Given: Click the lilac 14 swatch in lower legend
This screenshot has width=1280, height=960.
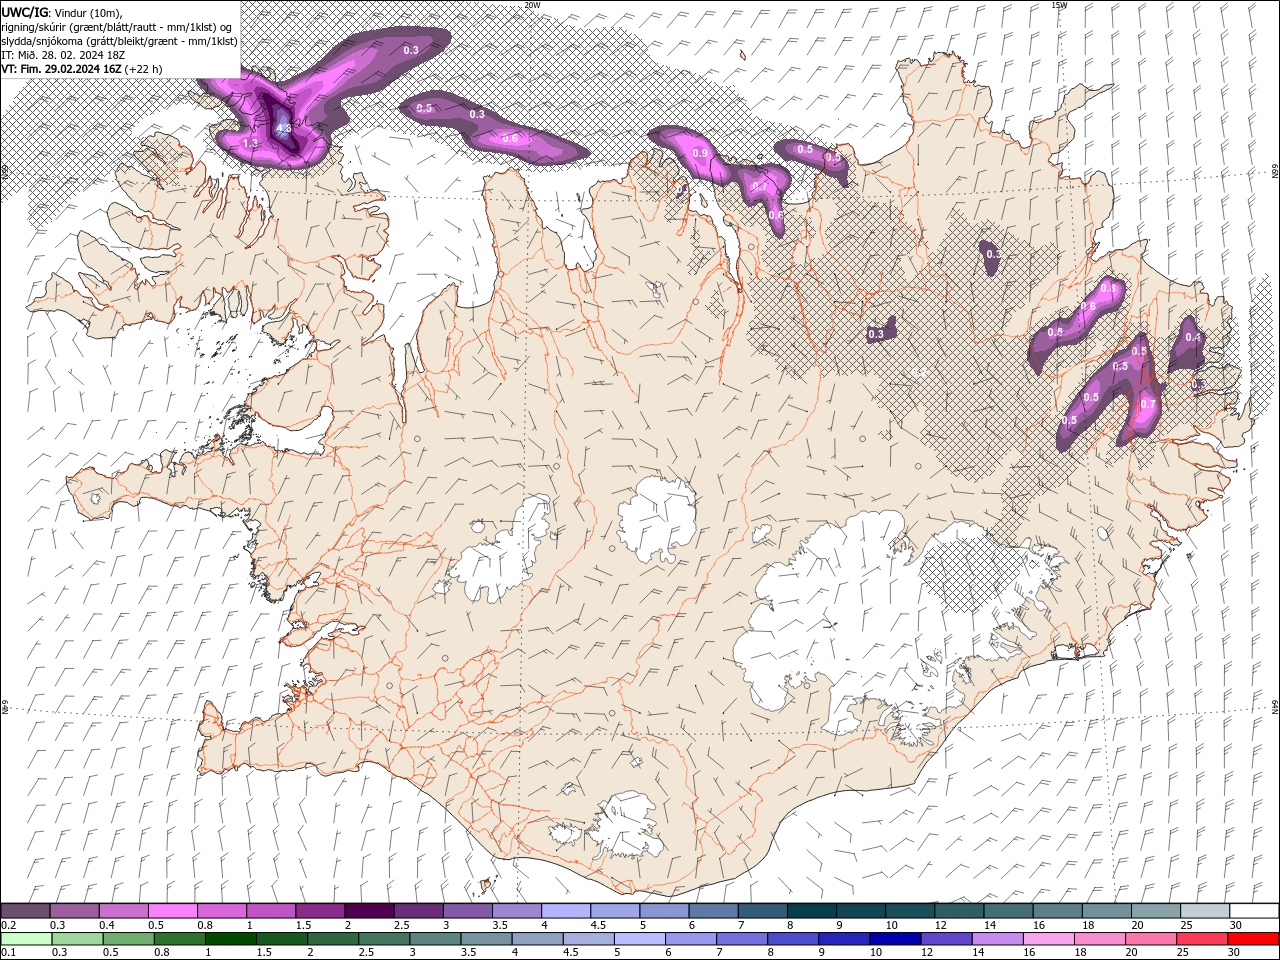Looking at the screenshot, I should coord(996,939).
